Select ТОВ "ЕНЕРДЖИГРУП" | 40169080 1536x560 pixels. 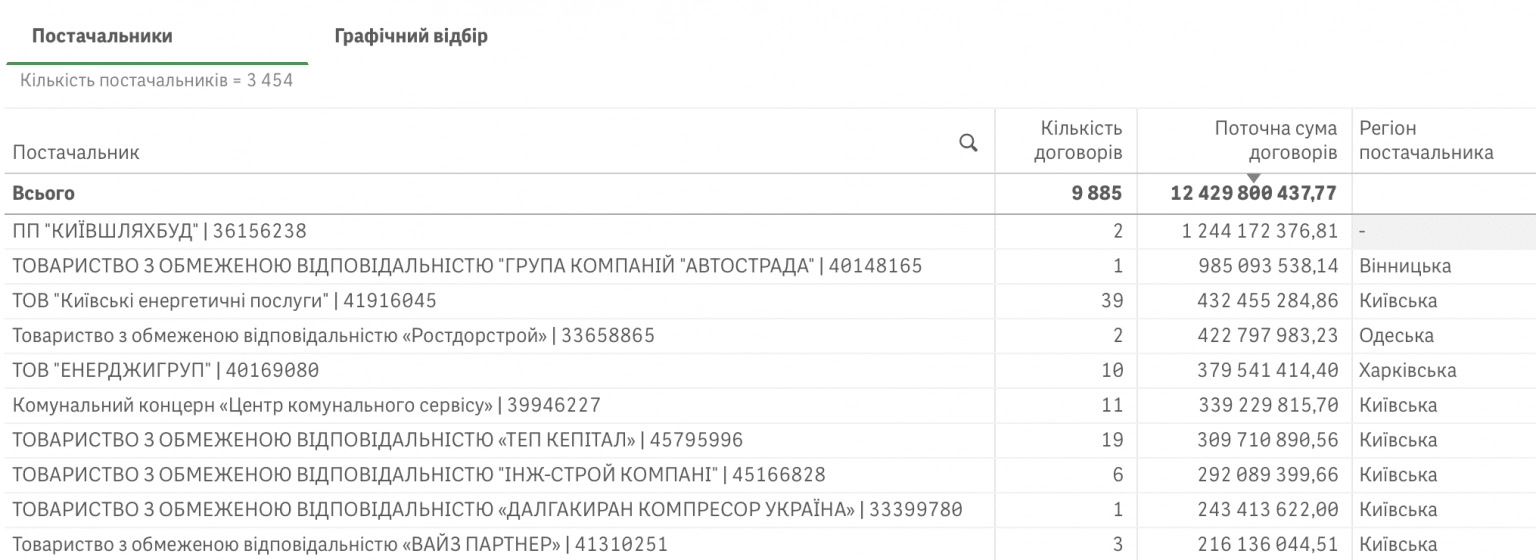165,371
